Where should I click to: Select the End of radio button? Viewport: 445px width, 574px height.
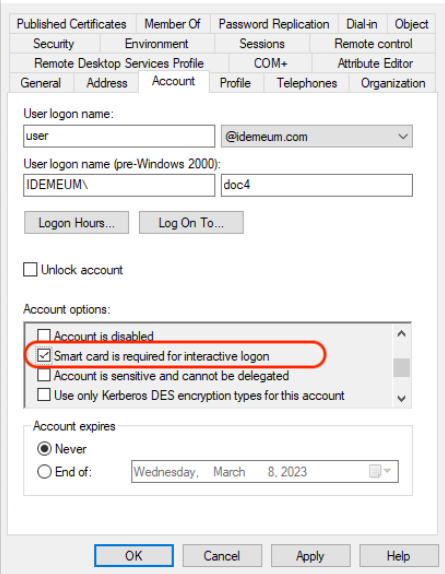pos(44,472)
